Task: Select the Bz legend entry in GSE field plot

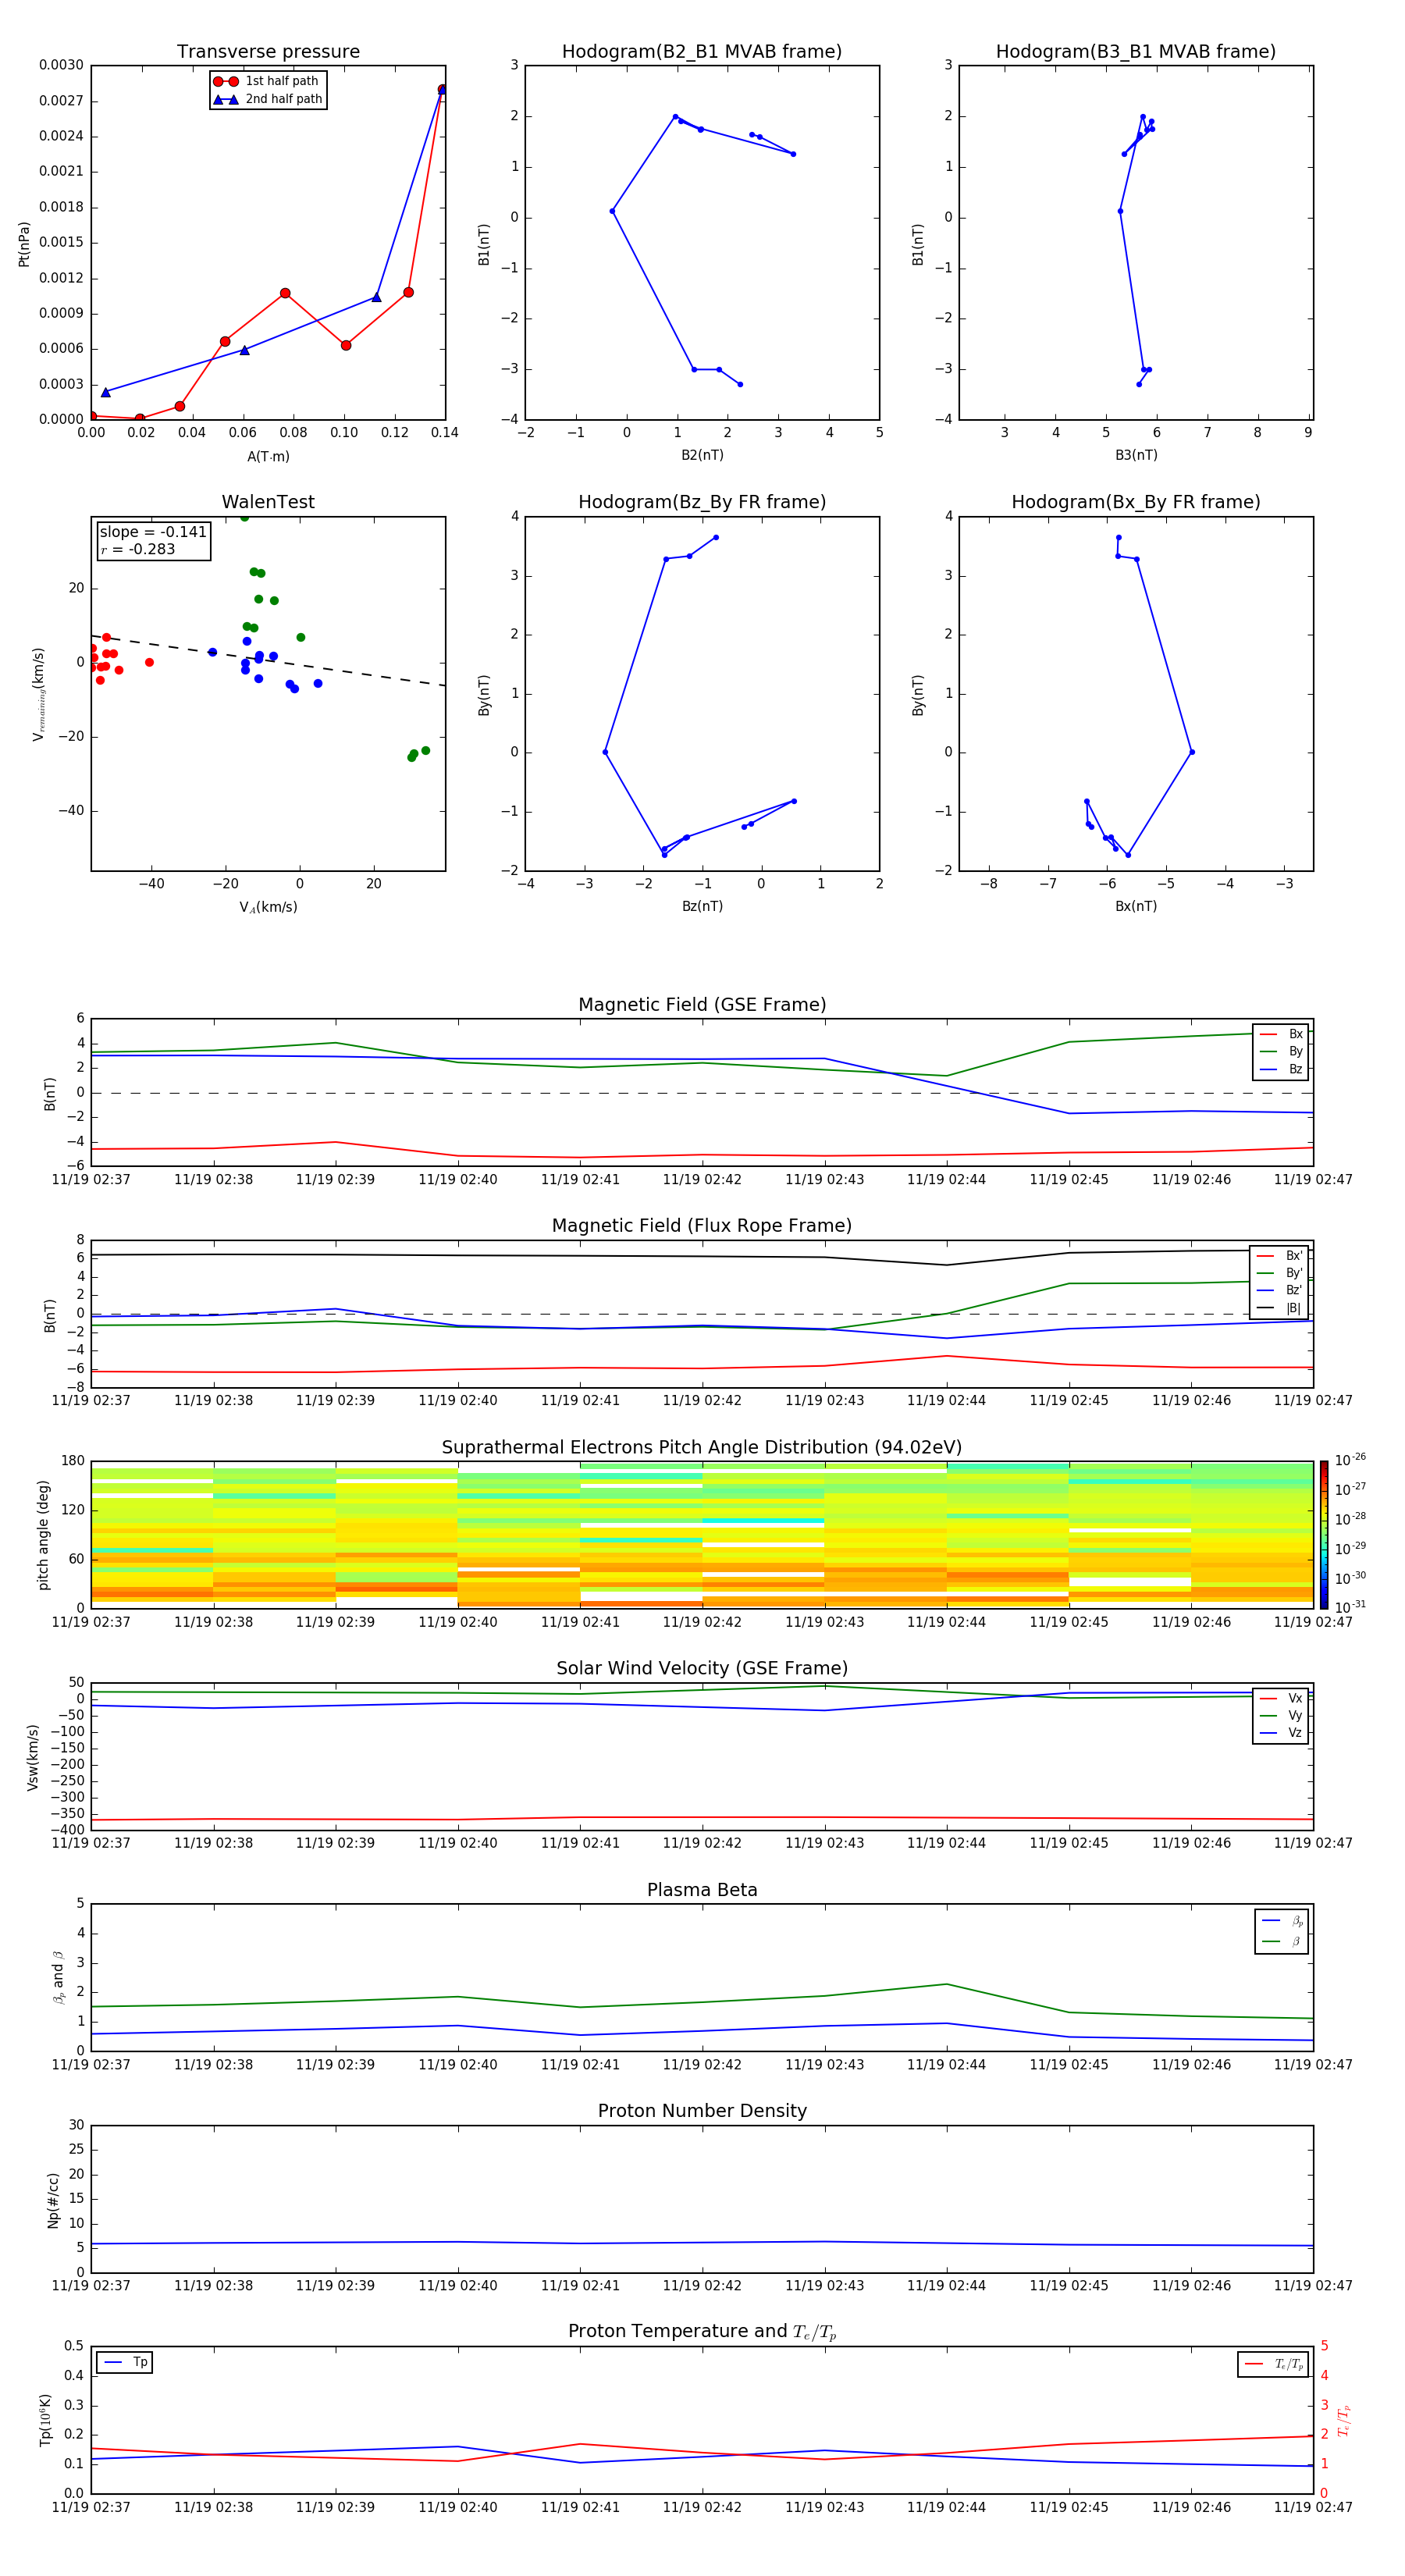Action: click(x=1281, y=1070)
